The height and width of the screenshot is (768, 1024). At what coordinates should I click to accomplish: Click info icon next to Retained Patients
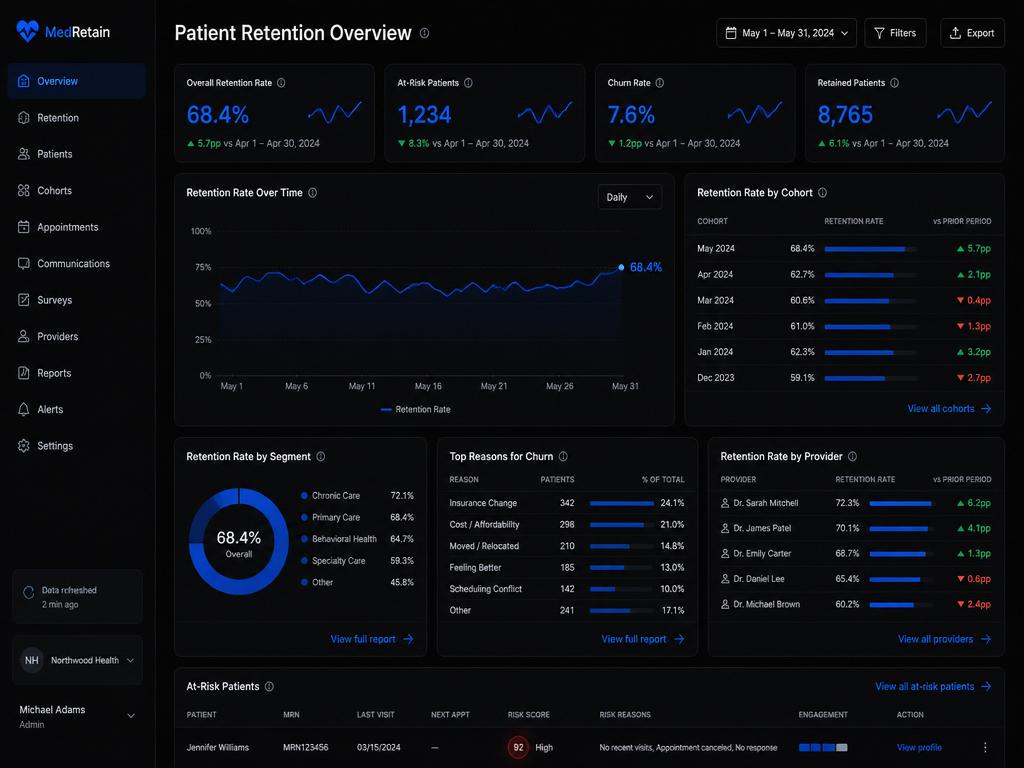895,83
